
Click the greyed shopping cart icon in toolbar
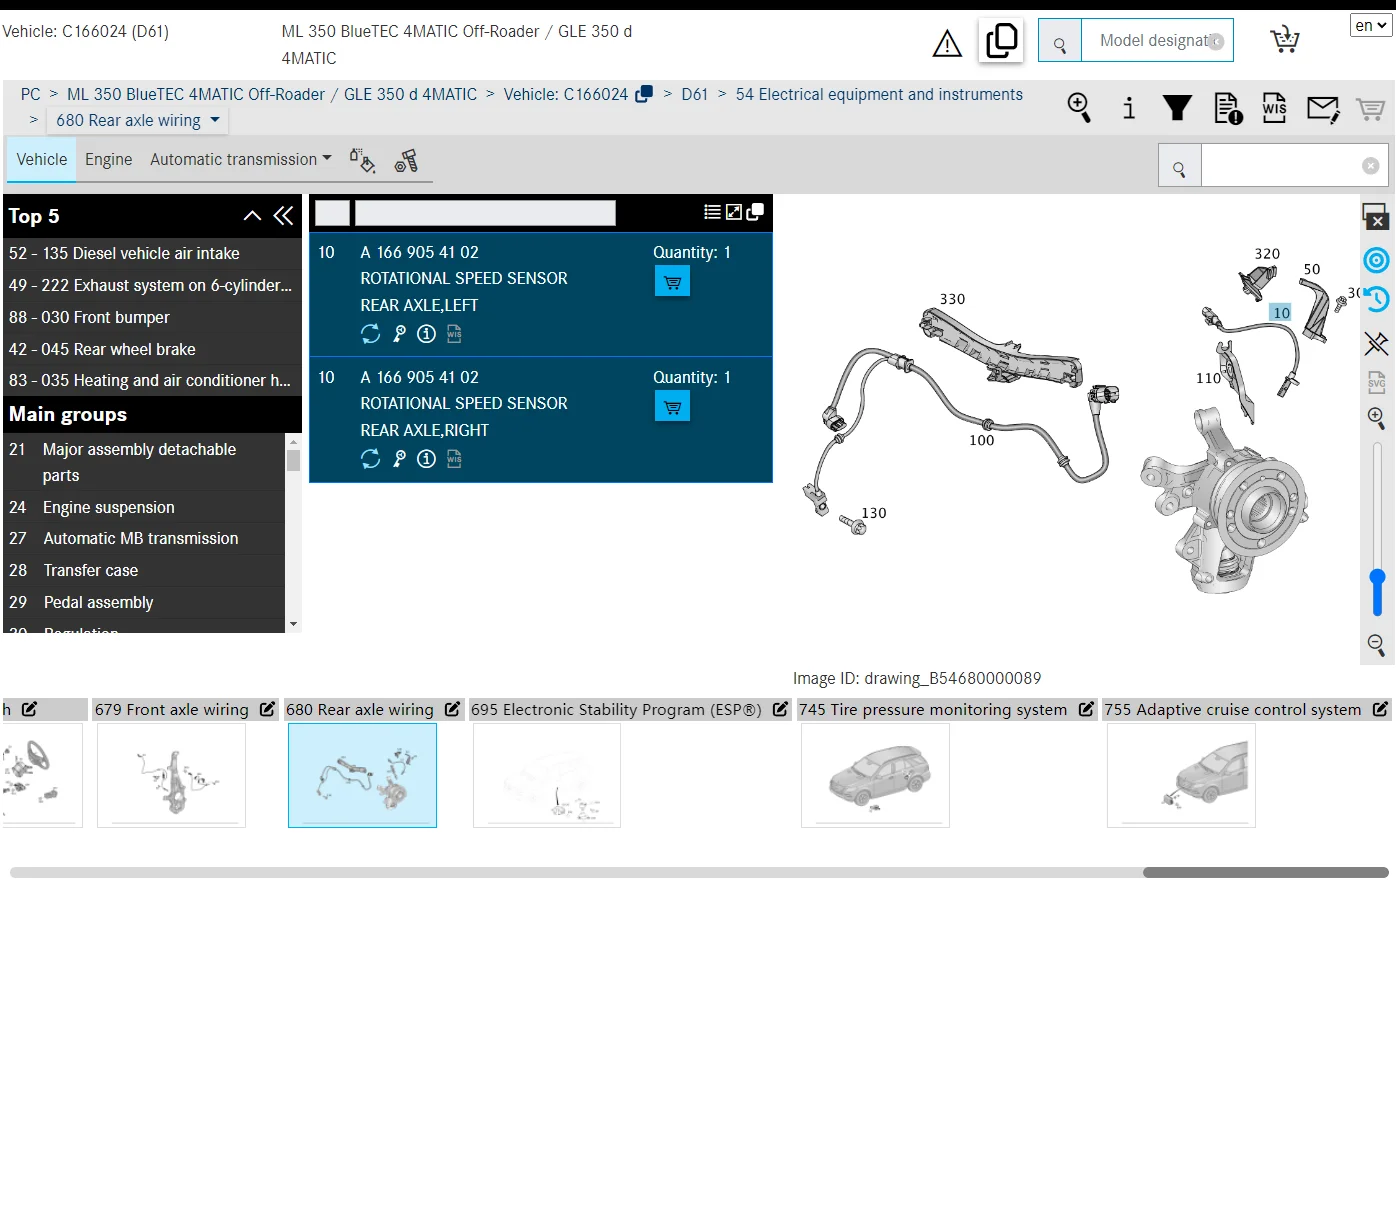click(x=1370, y=109)
